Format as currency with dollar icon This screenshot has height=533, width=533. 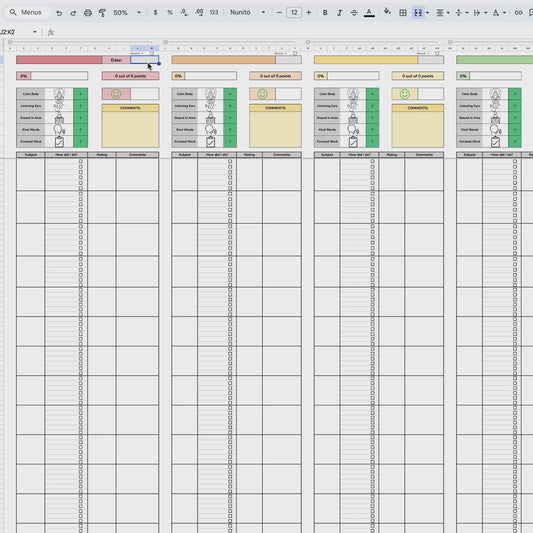(x=155, y=13)
